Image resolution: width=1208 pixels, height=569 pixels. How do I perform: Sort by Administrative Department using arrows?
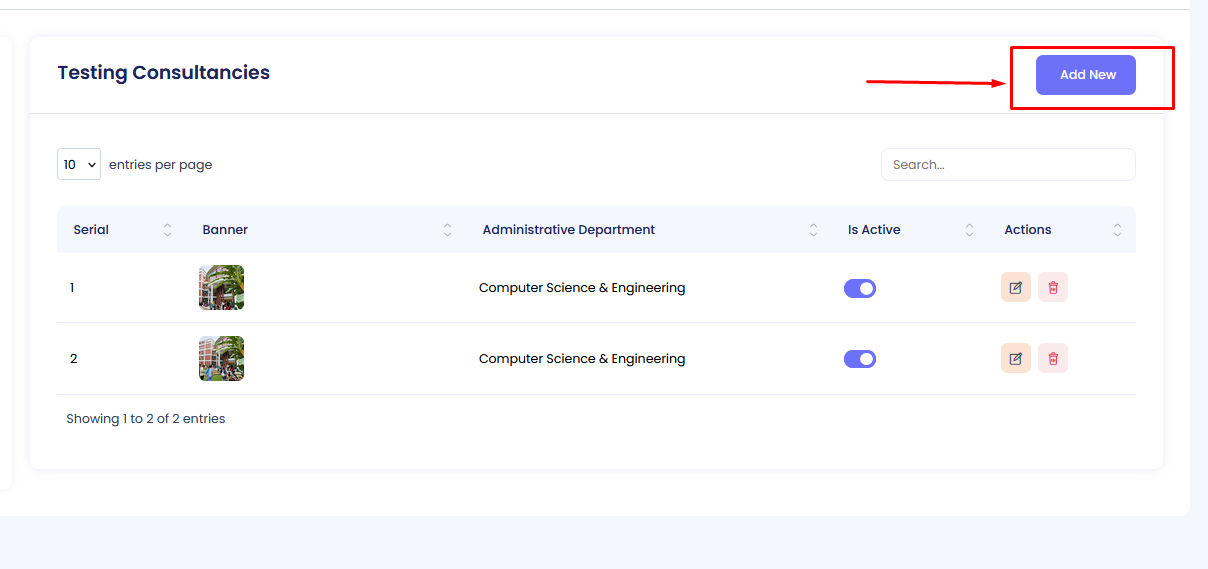(x=813, y=230)
